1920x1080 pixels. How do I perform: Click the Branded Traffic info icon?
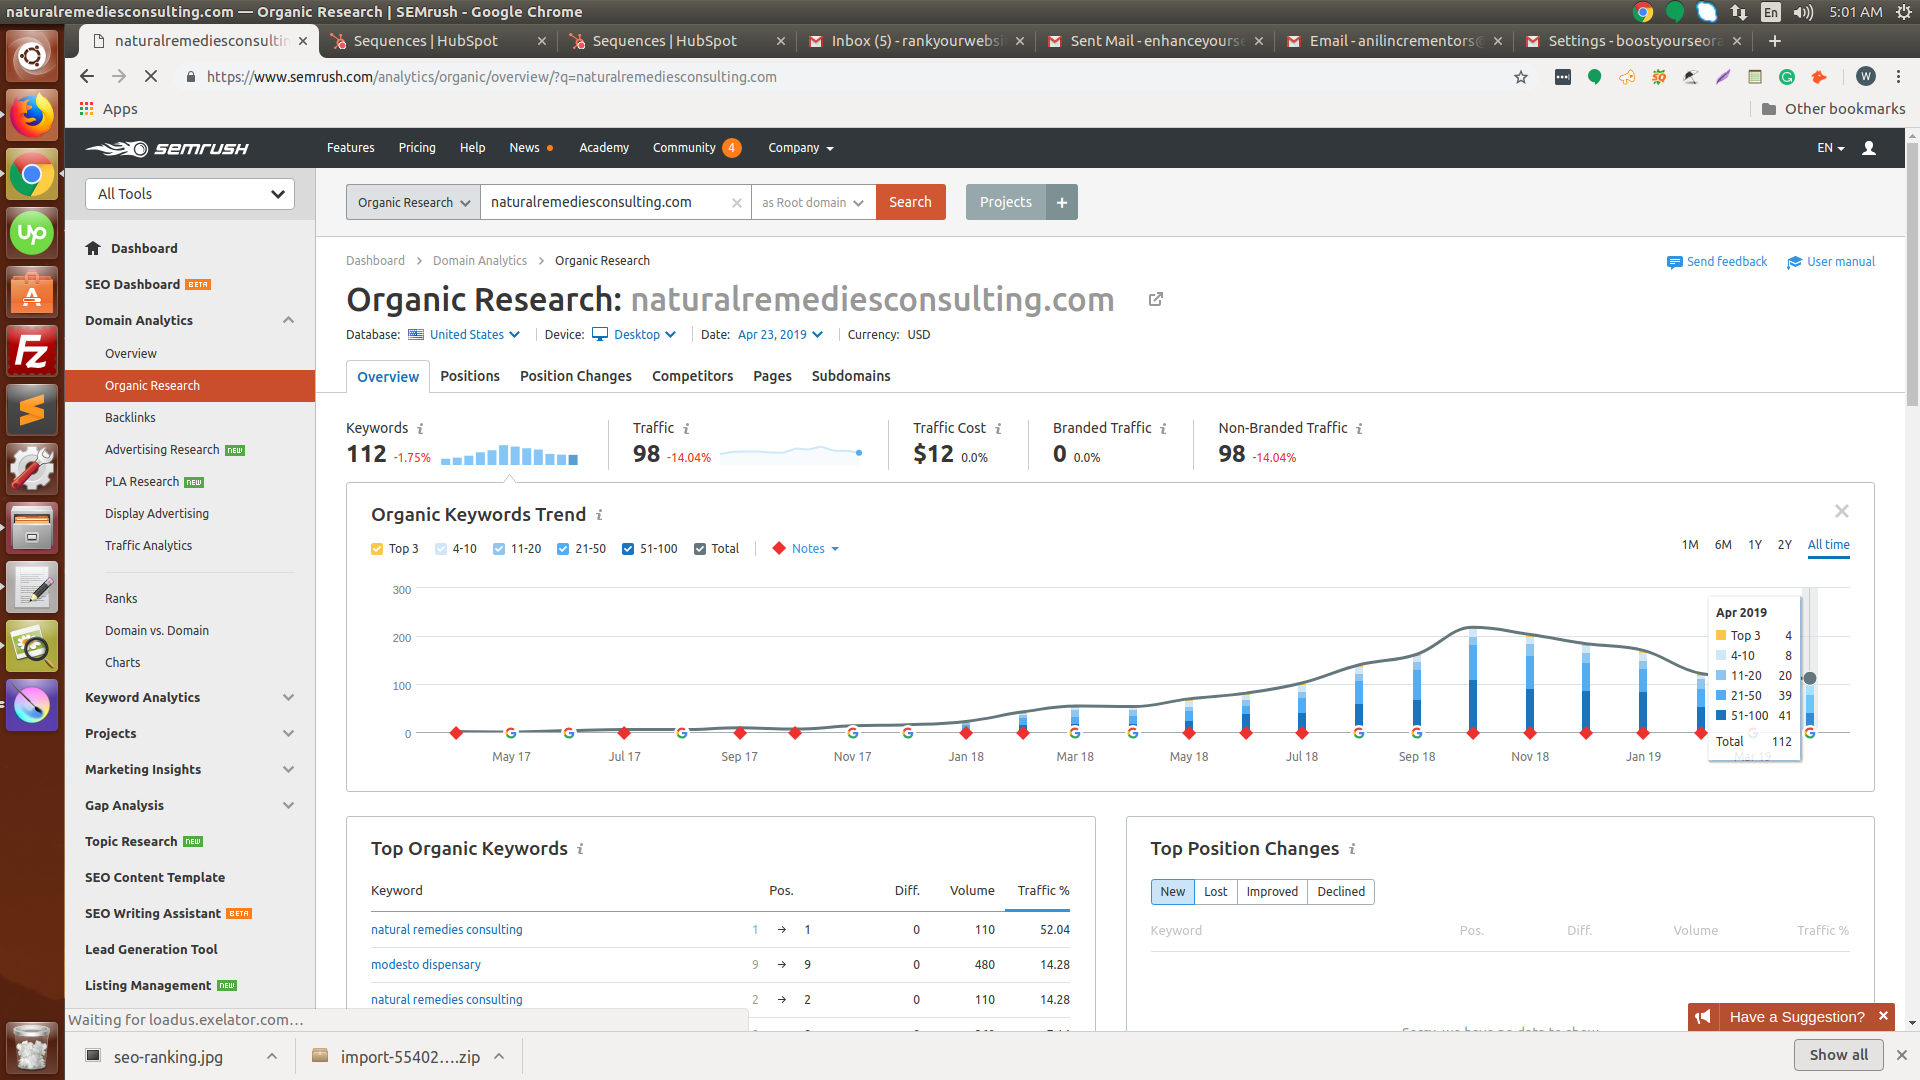point(1163,429)
